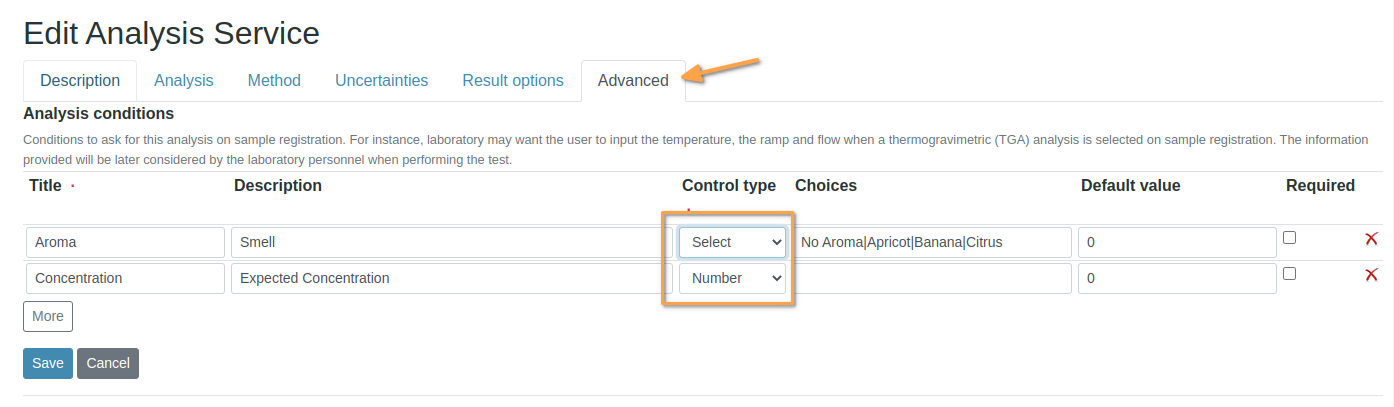1394x407 pixels.
Task: Toggle Required checkbox for Concentration
Action: click(x=1289, y=274)
